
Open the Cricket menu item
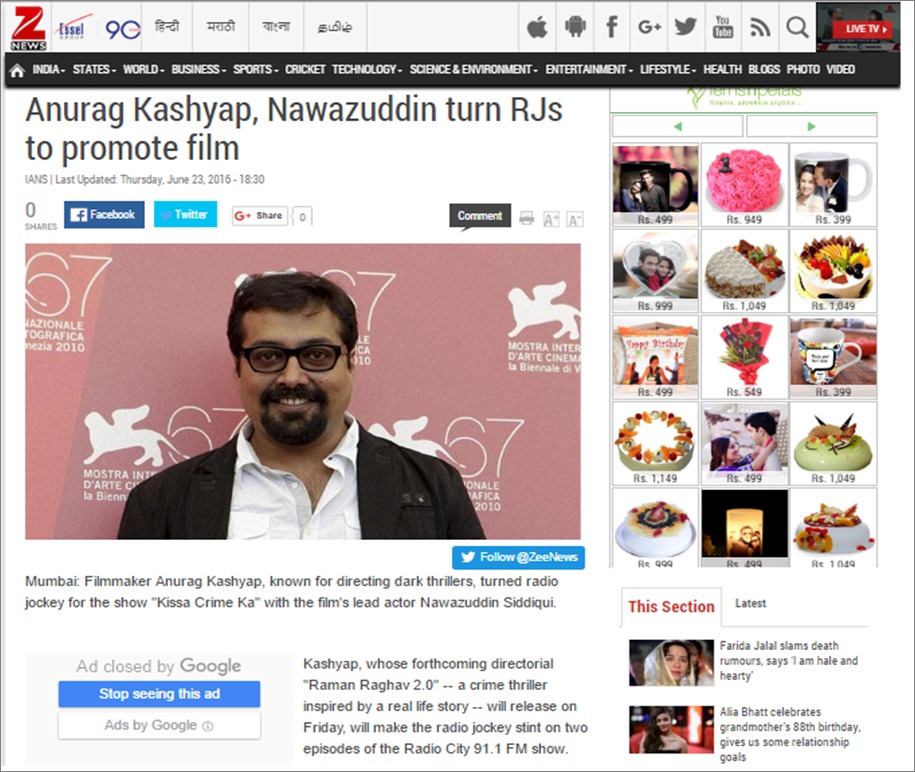(x=305, y=70)
